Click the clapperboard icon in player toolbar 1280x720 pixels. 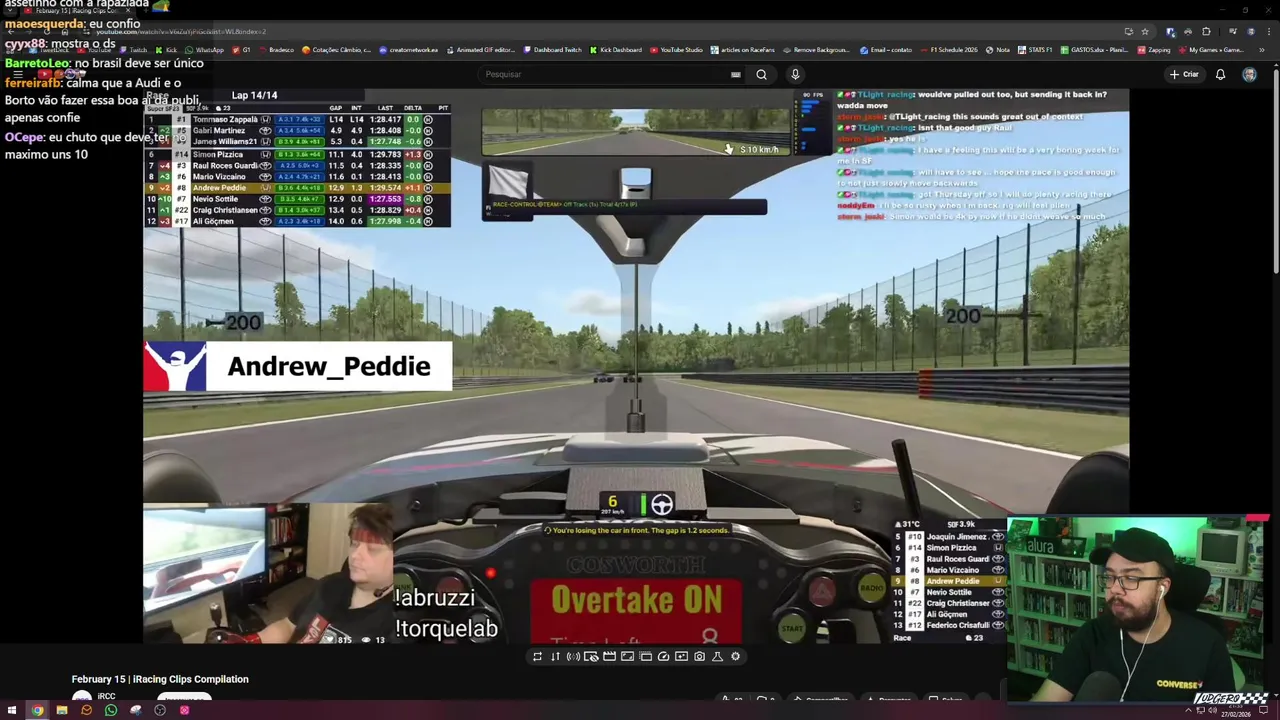(609, 656)
